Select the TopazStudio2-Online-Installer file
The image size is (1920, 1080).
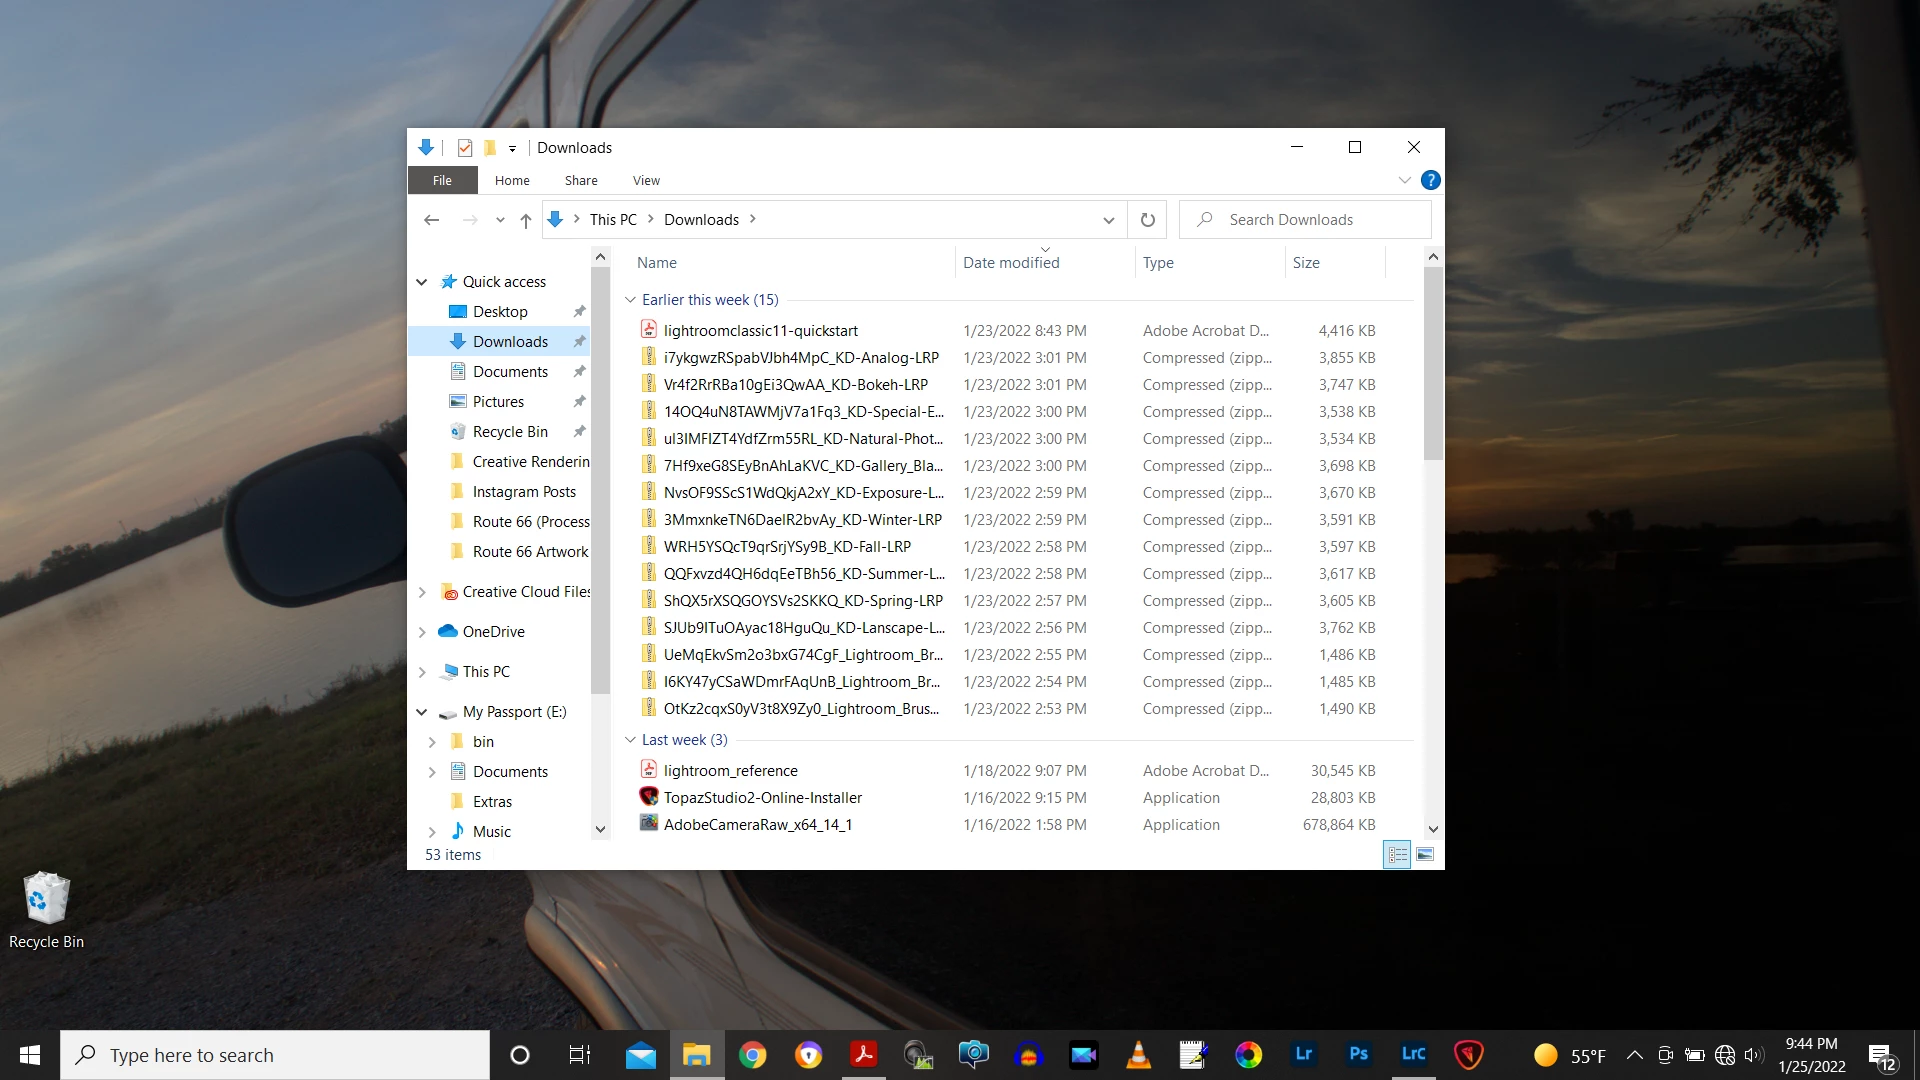click(762, 798)
